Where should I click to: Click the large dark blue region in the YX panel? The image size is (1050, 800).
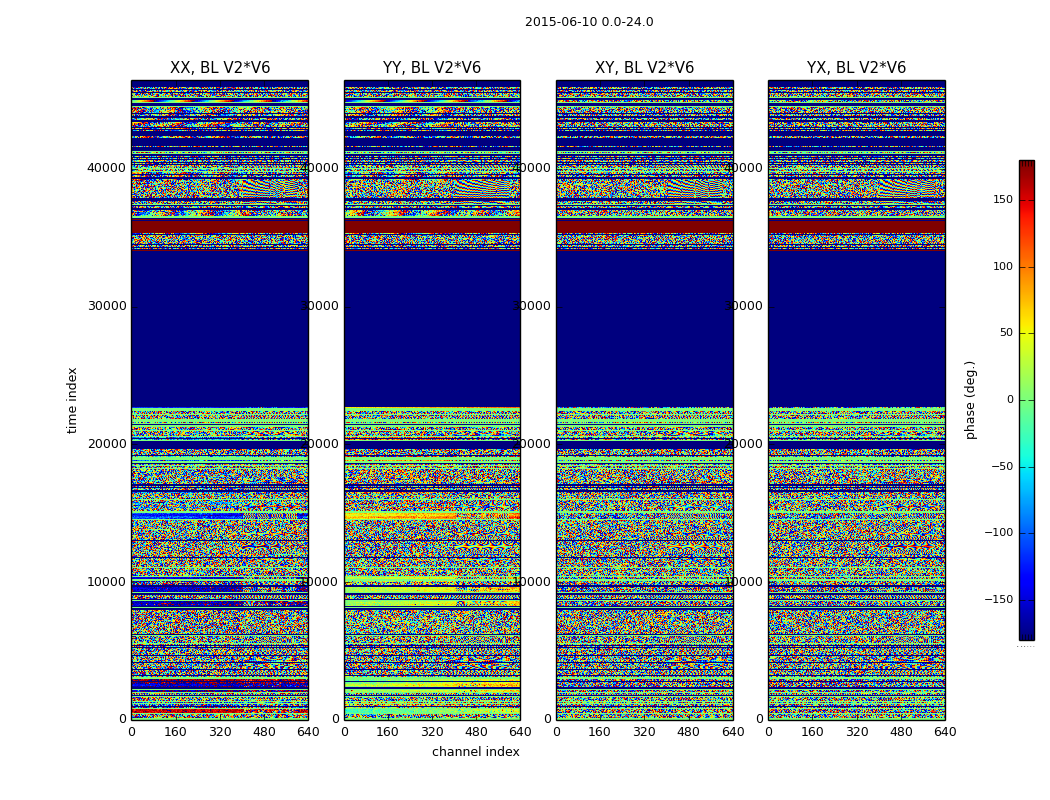tap(856, 325)
